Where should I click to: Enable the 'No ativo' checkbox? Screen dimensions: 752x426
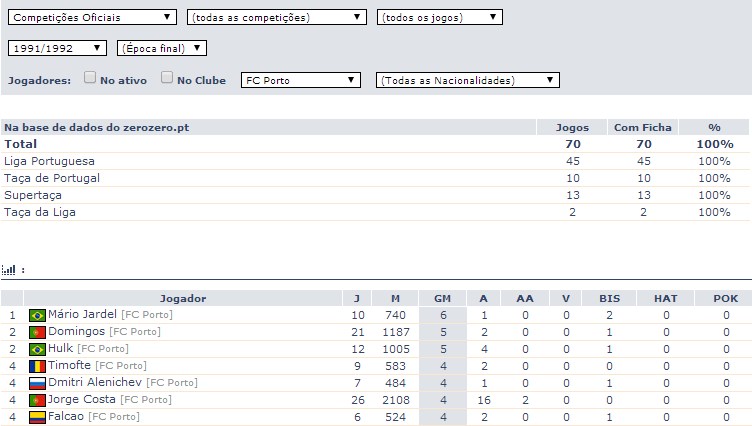[90, 78]
